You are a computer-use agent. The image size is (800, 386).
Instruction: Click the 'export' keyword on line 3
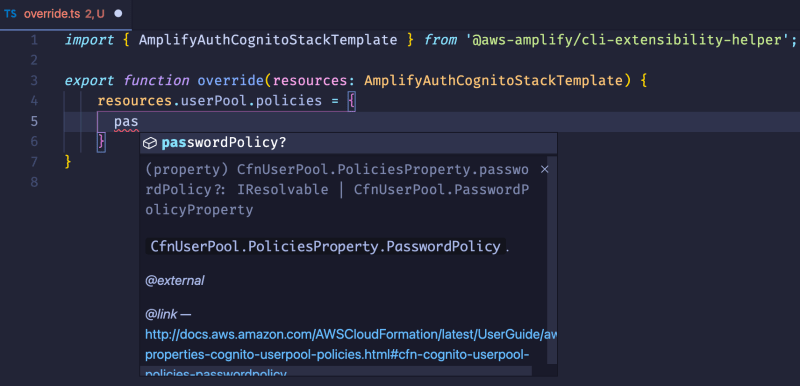[x=89, y=81]
